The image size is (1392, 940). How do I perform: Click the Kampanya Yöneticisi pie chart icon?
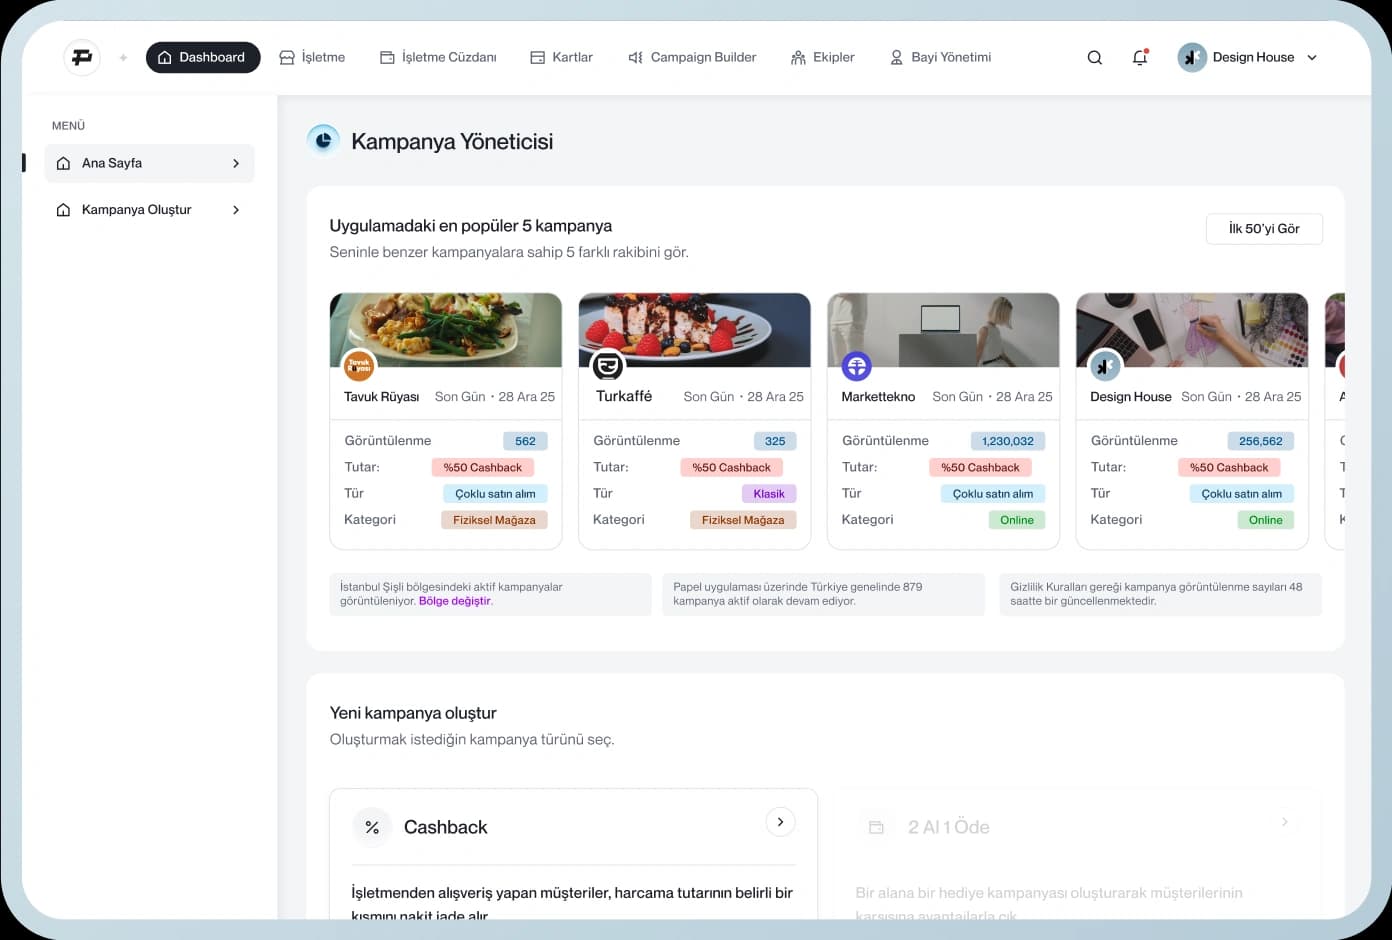pyautogui.click(x=323, y=141)
